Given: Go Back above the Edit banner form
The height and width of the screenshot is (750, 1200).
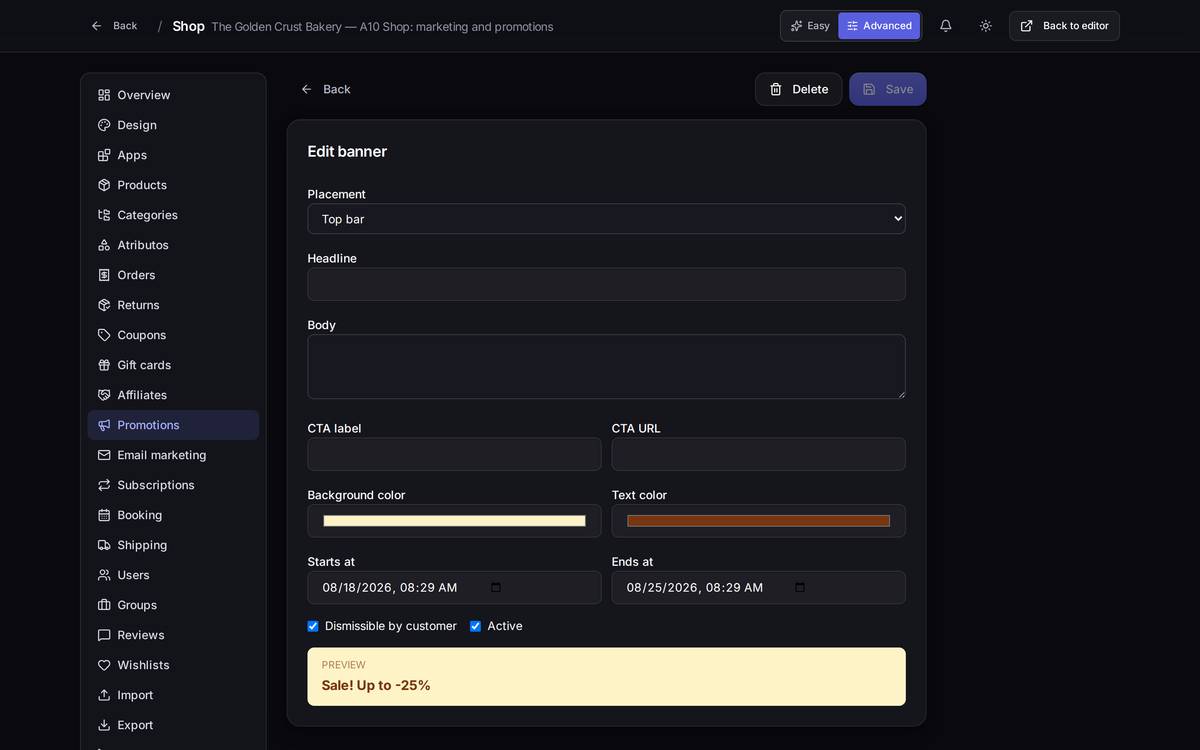Looking at the screenshot, I should tap(326, 89).
